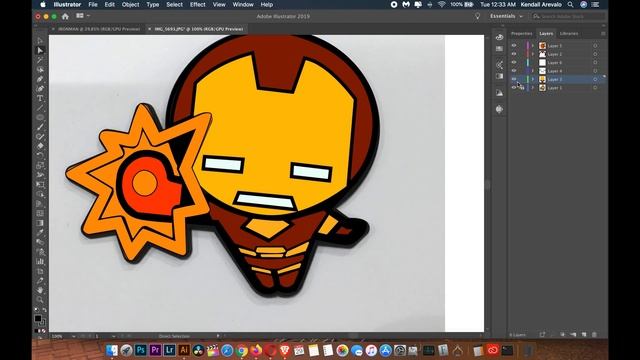Expand Layer 1 disclosure arrow
This screenshot has width=640, height=360.
pos(533,87)
